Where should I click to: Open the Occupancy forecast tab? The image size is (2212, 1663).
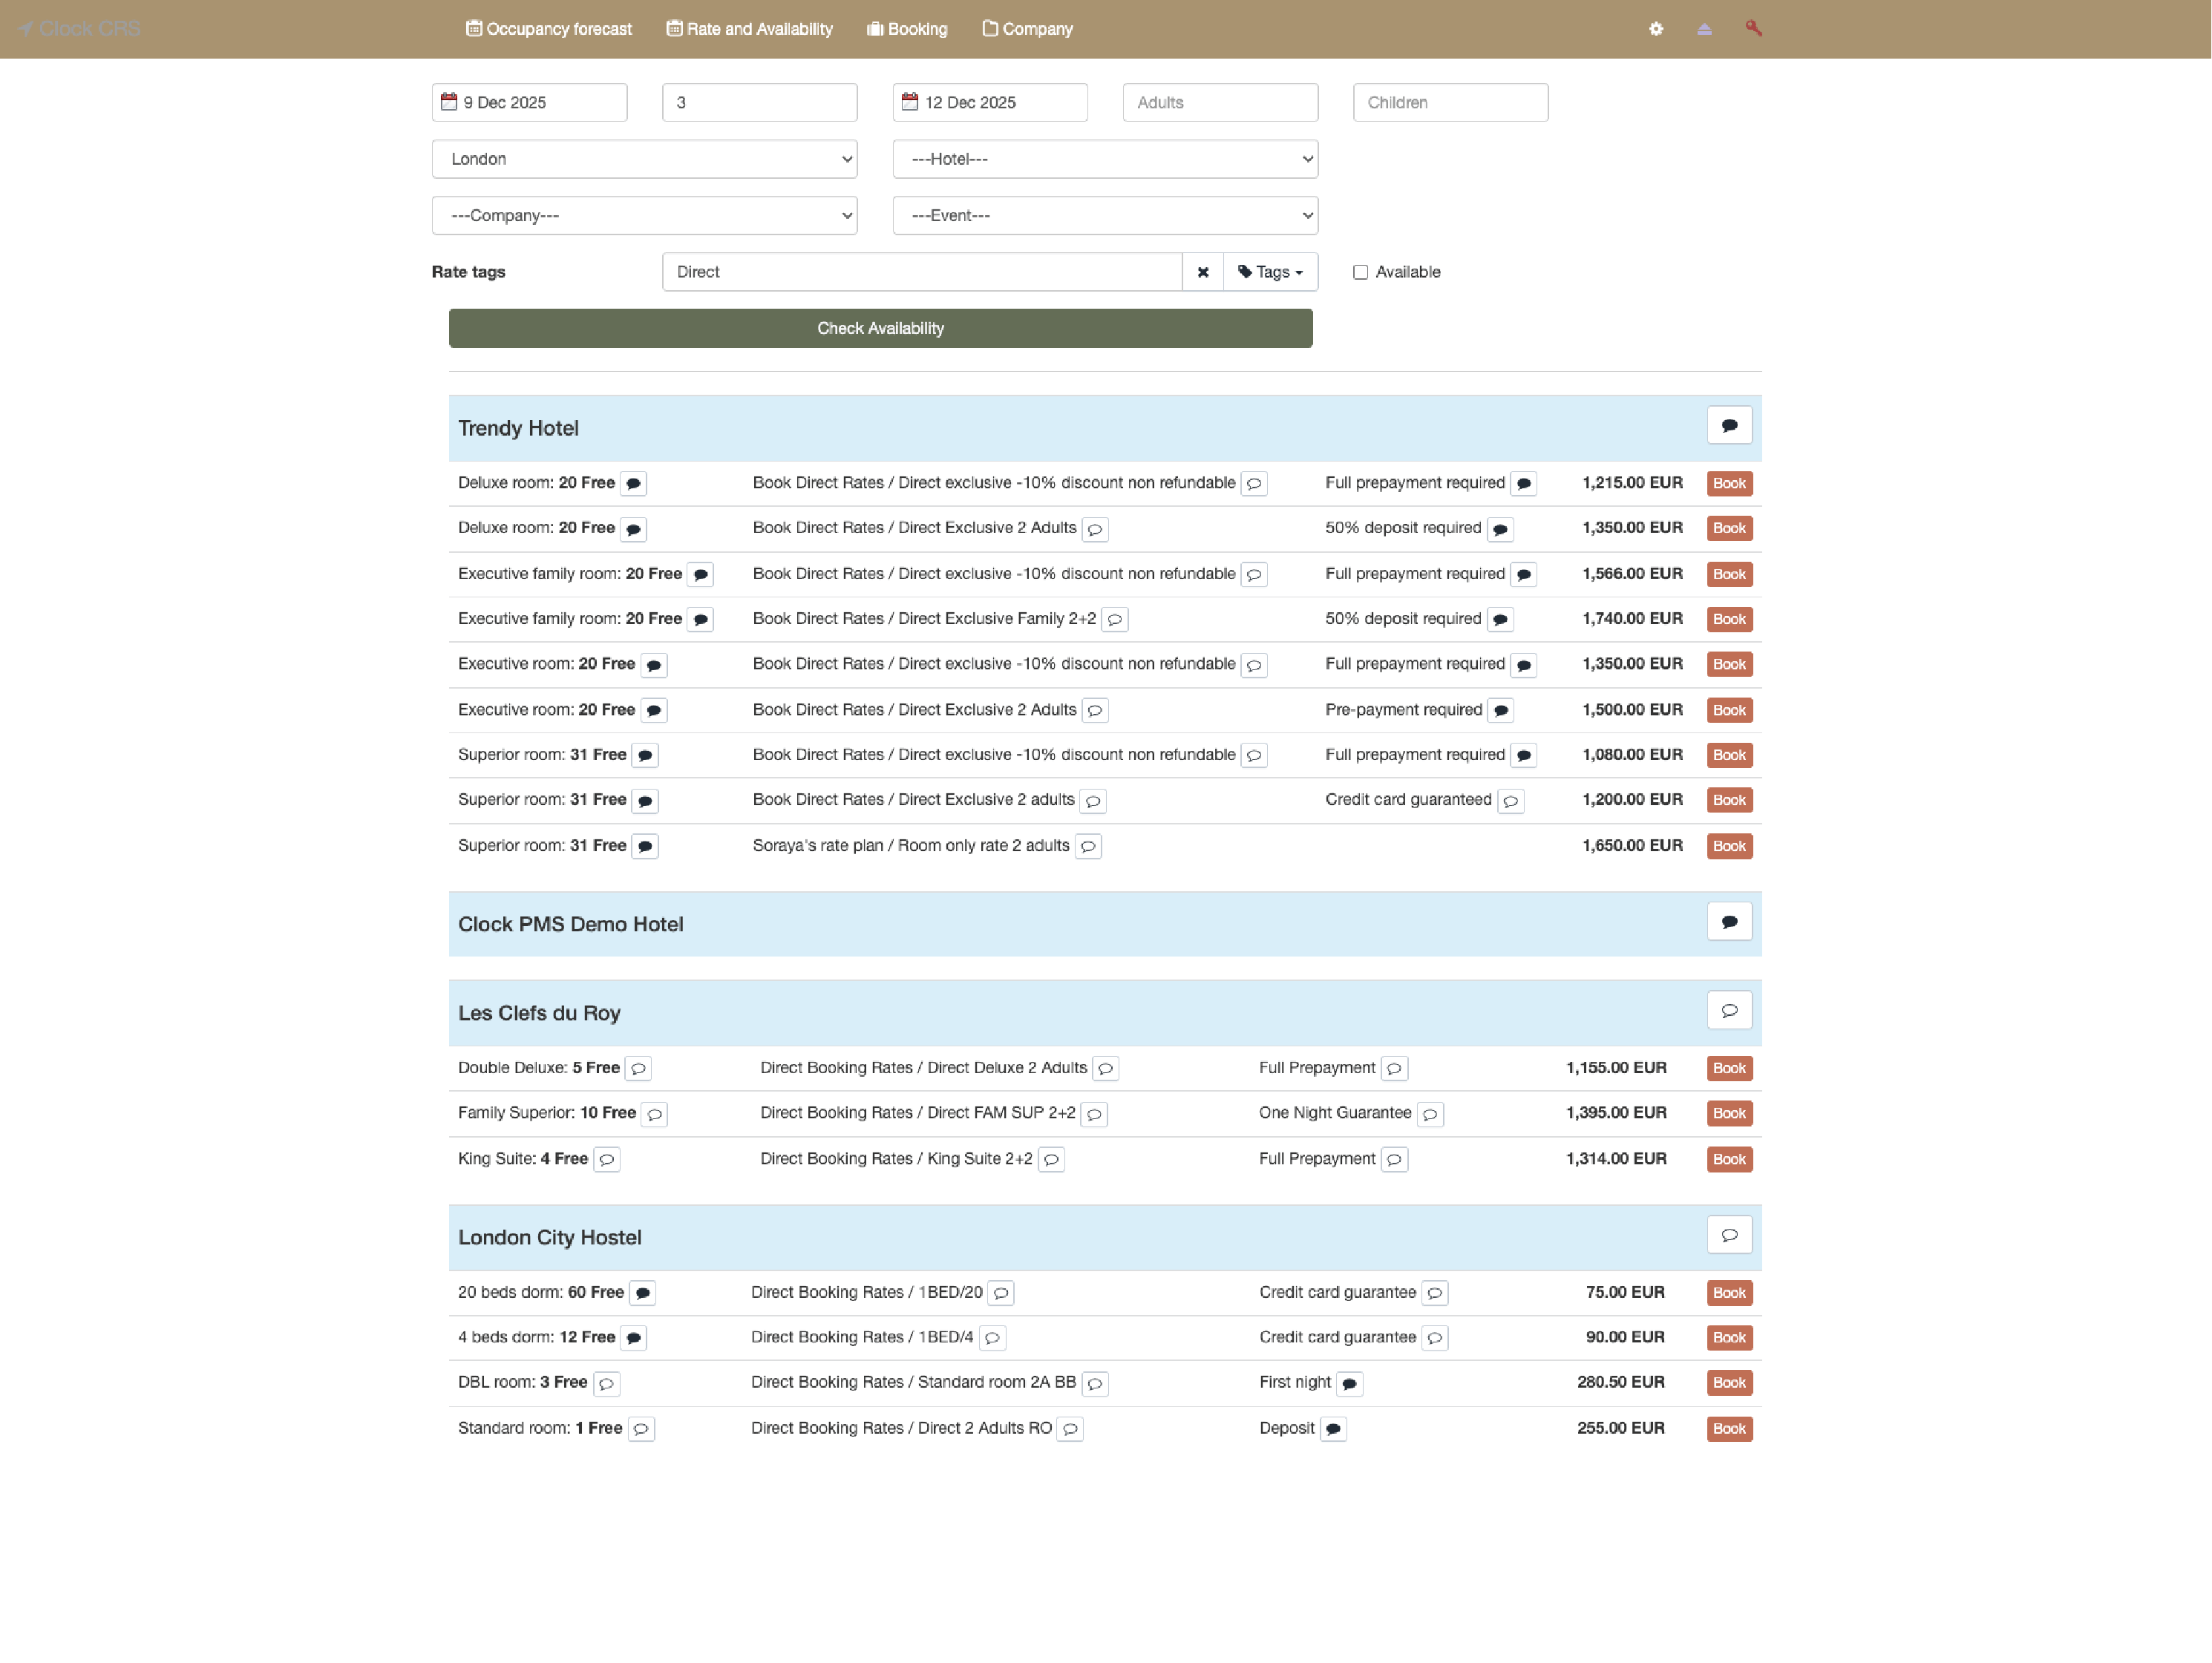point(548,29)
